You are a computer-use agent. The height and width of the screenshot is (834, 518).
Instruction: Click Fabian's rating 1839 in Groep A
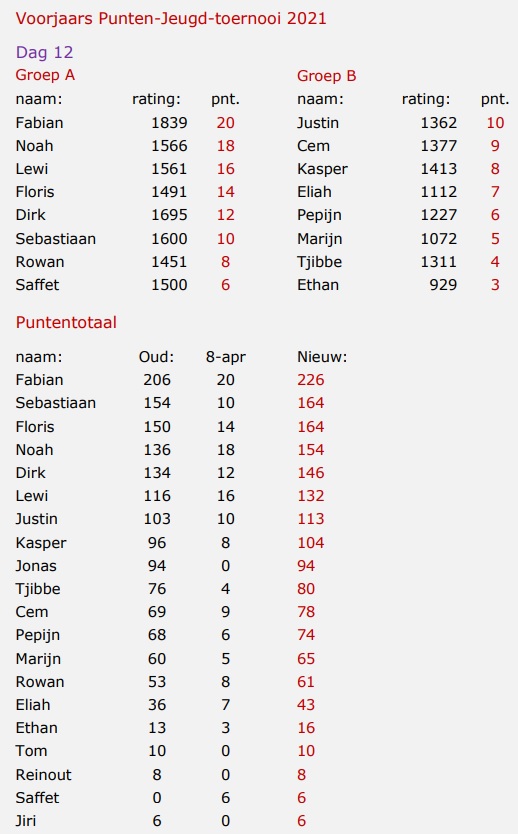(x=169, y=123)
